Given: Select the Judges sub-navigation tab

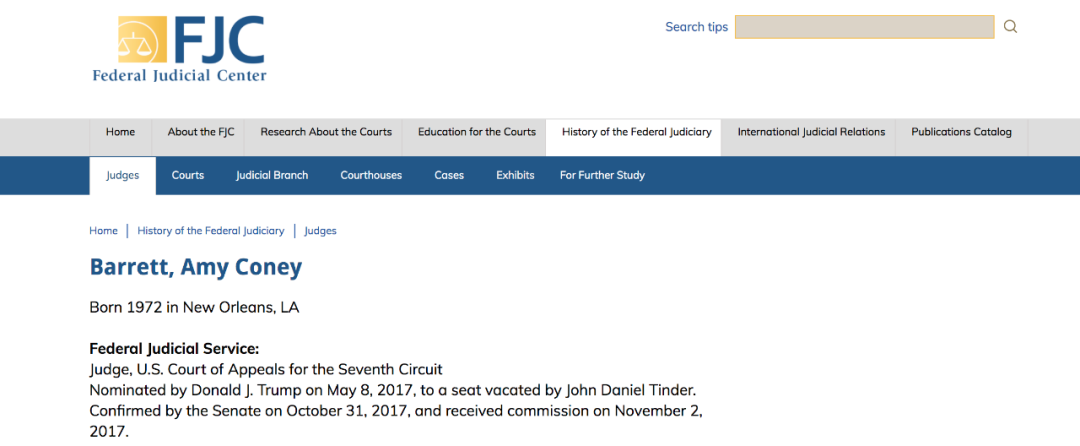Looking at the screenshot, I should click(x=123, y=176).
